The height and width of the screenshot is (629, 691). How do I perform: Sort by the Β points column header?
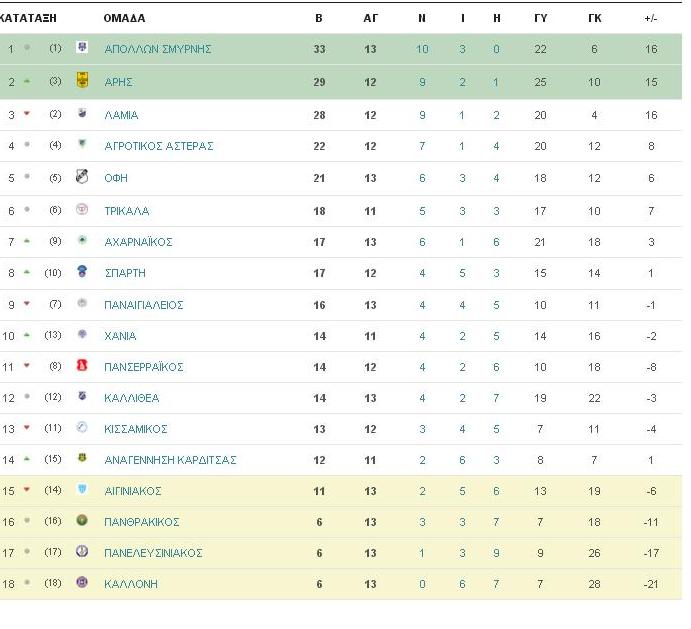(319, 18)
